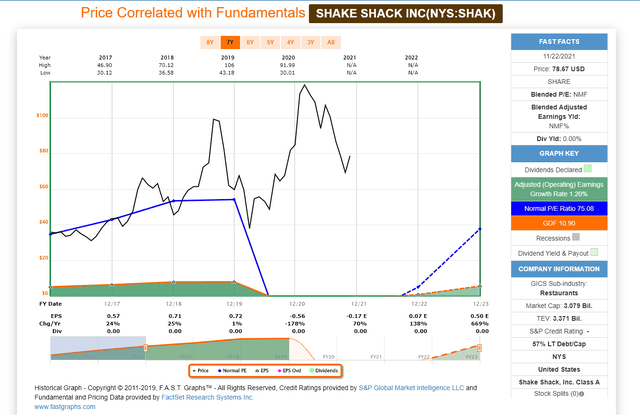The width and height of the screenshot is (640, 417).
Task: Click the TEV 3.371 Bil. entry
Action: 559,319
